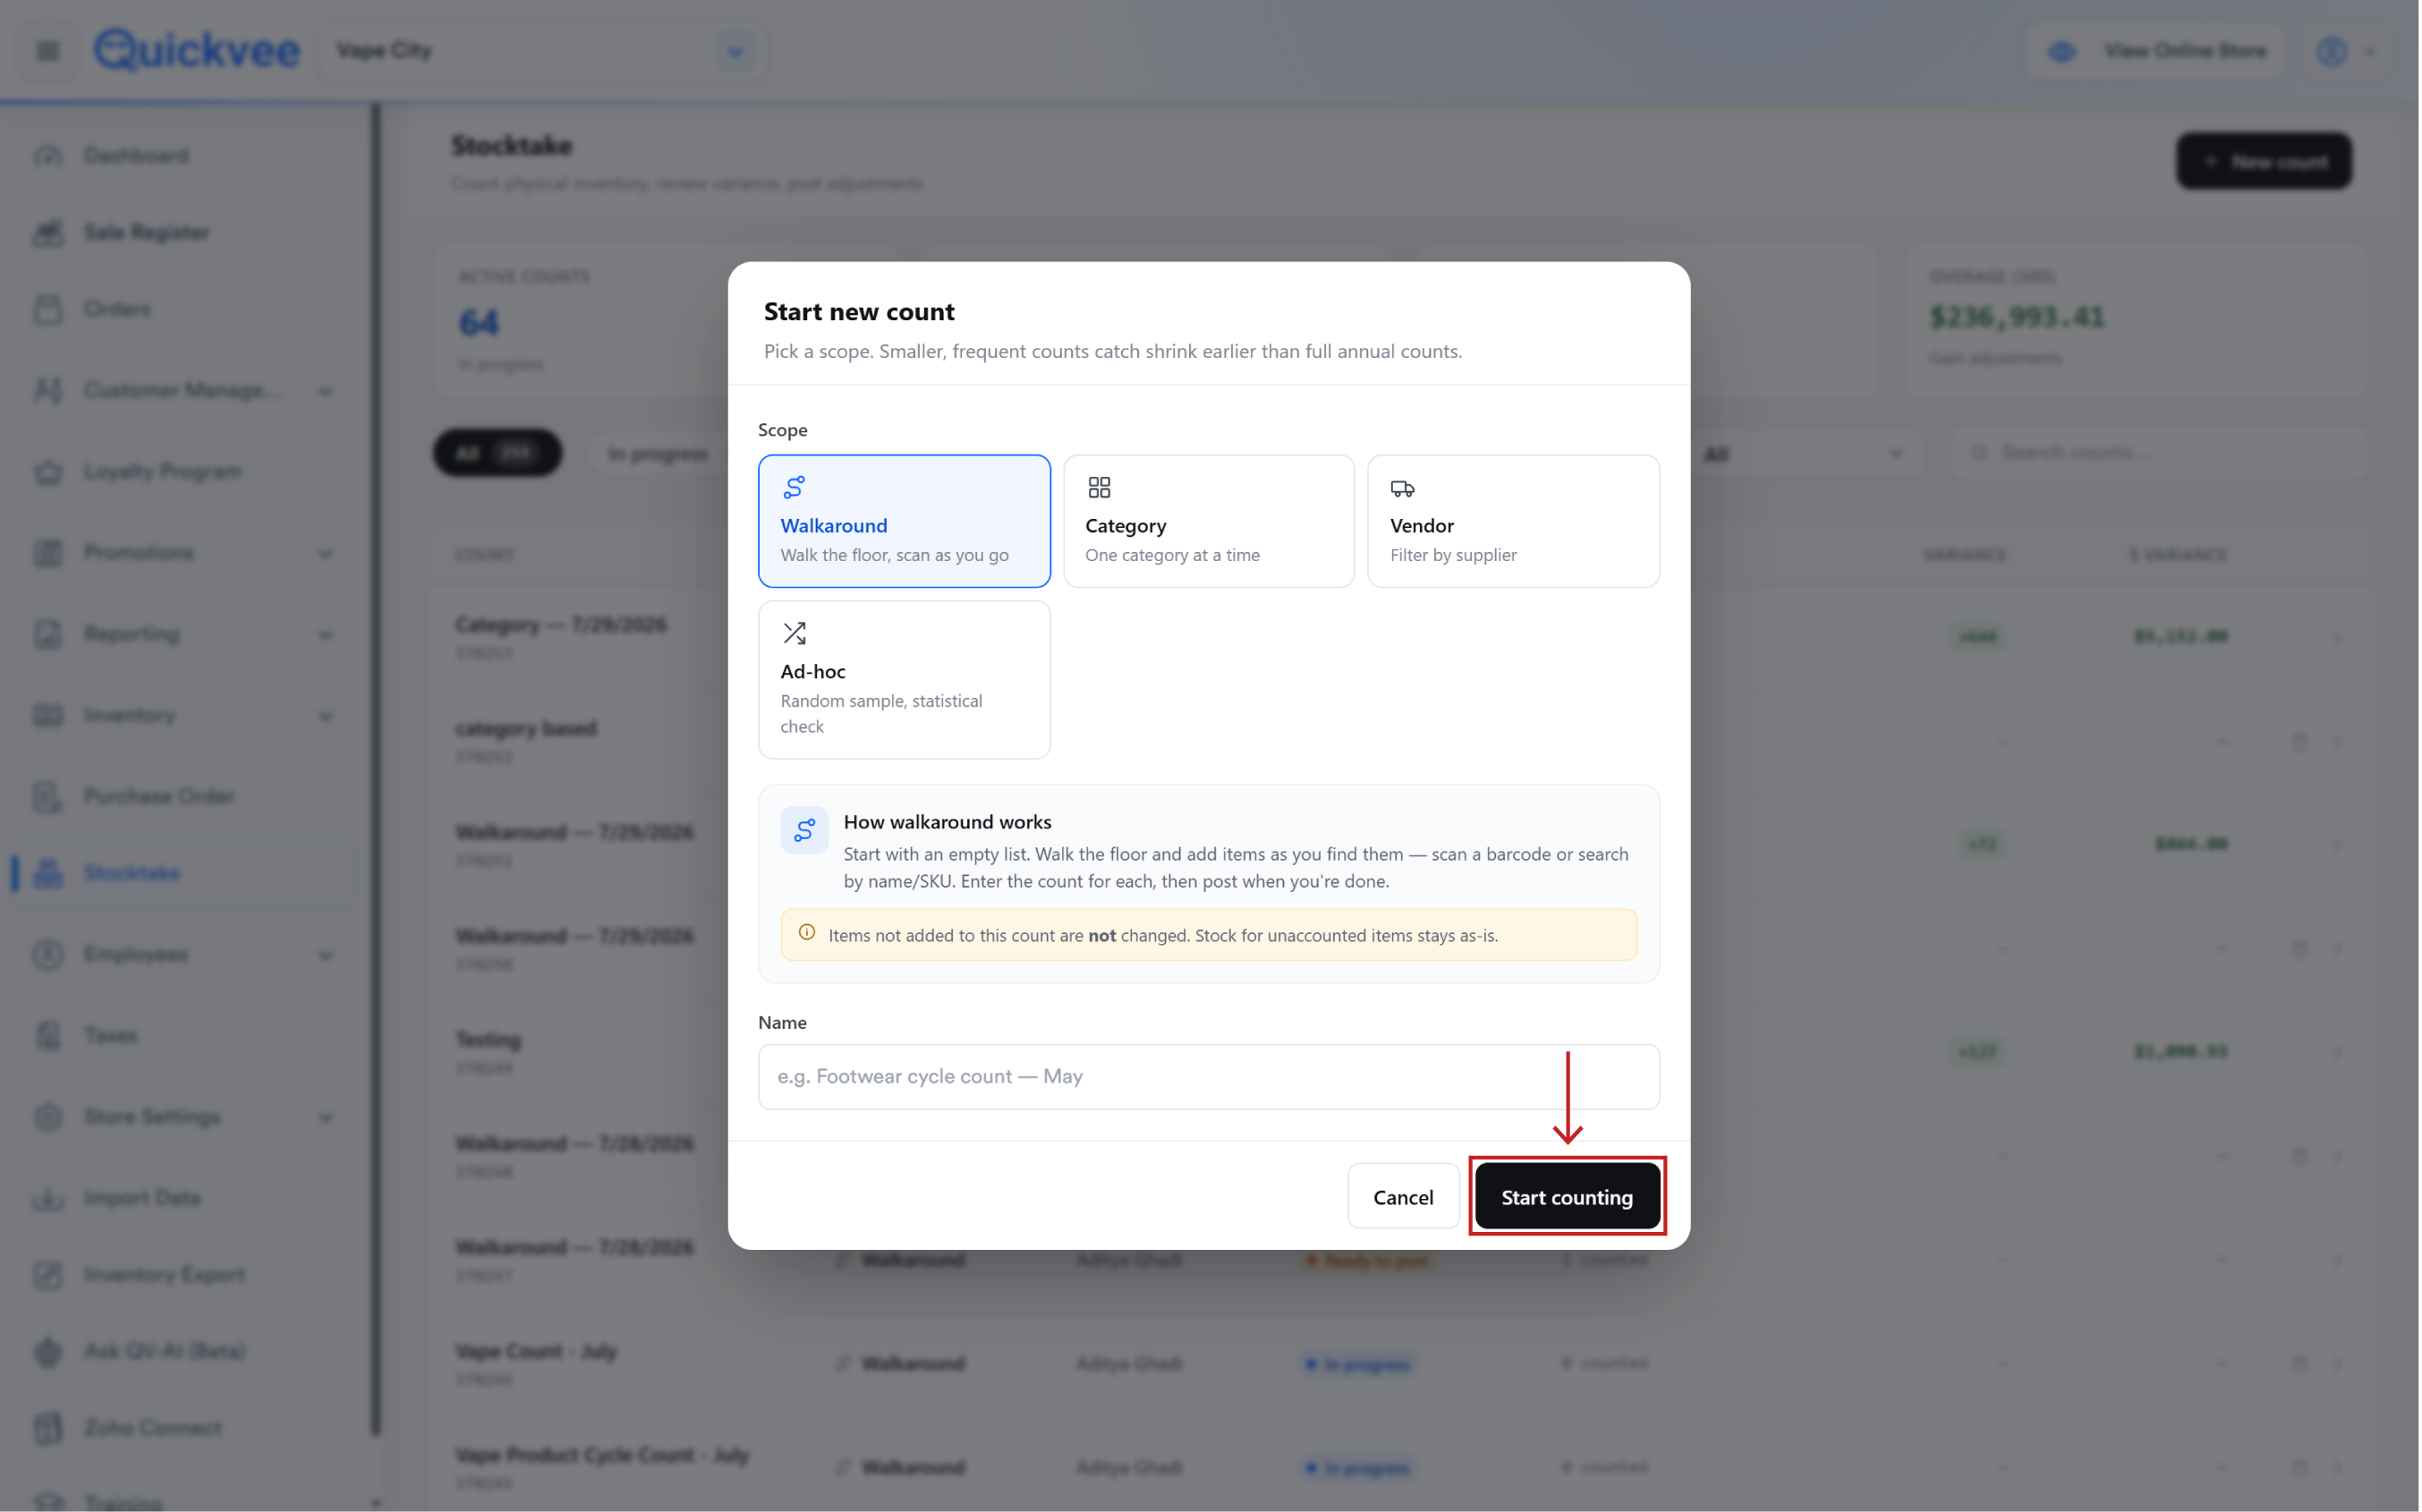Click the View Online Store button

(2155, 51)
